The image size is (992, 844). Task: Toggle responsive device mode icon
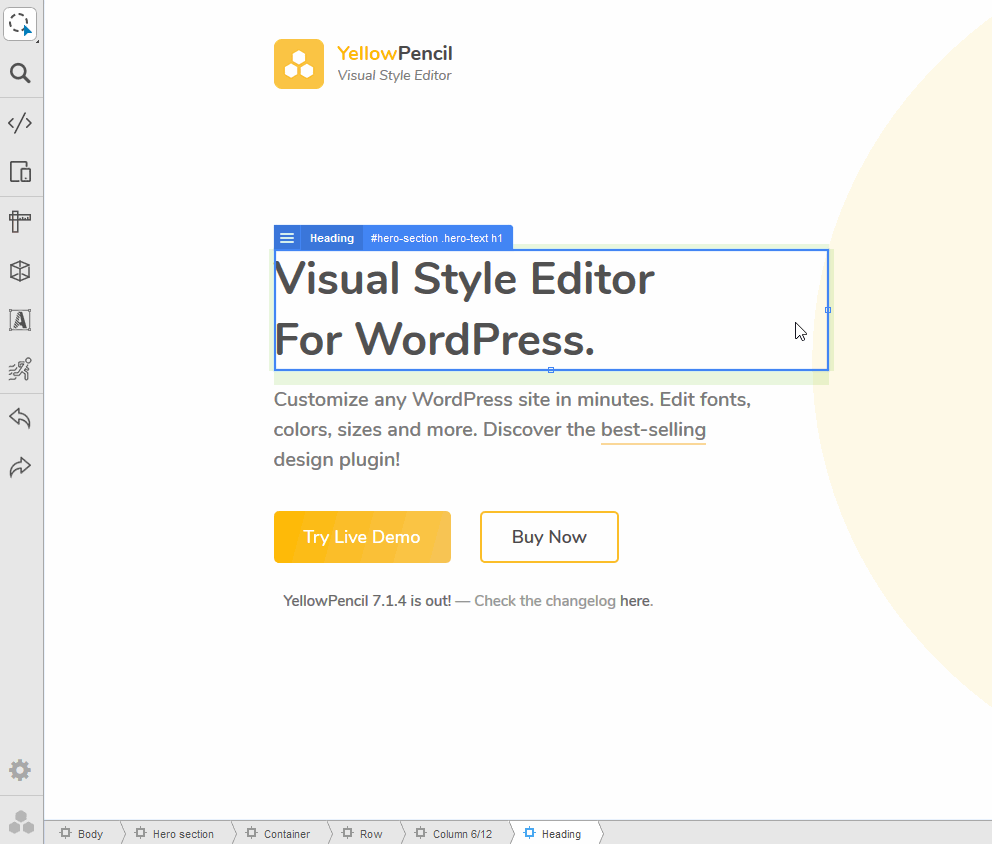pyautogui.click(x=20, y=172)
